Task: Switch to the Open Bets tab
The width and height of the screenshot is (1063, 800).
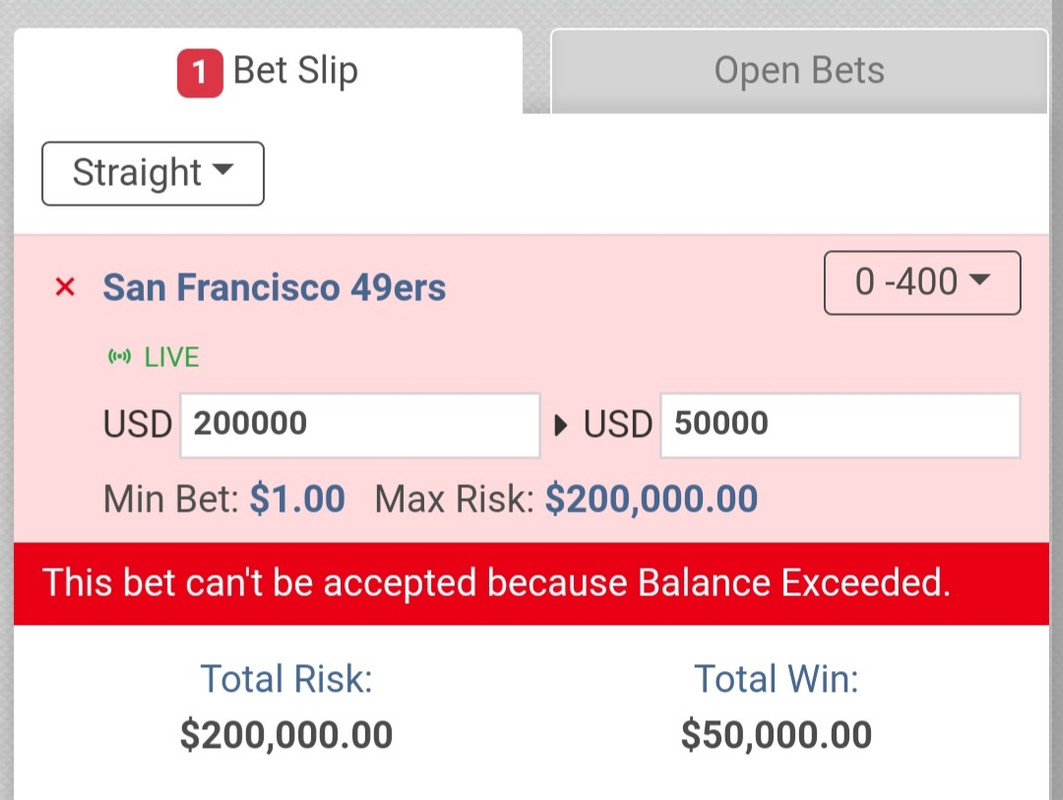Action: (x=799, y=71)
